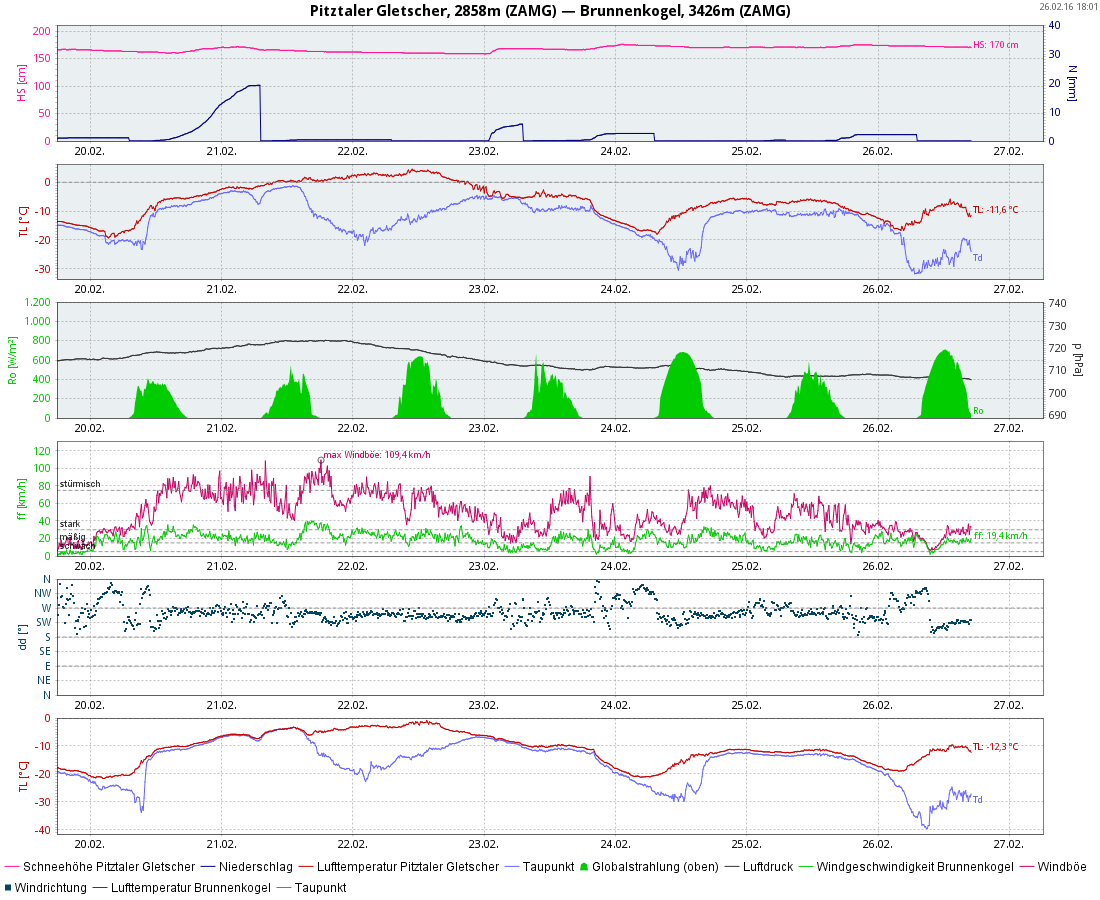Screen dimensions: 1100x900
Task: Click the '740' tick on pressure axis
Action: [1057, 303]
